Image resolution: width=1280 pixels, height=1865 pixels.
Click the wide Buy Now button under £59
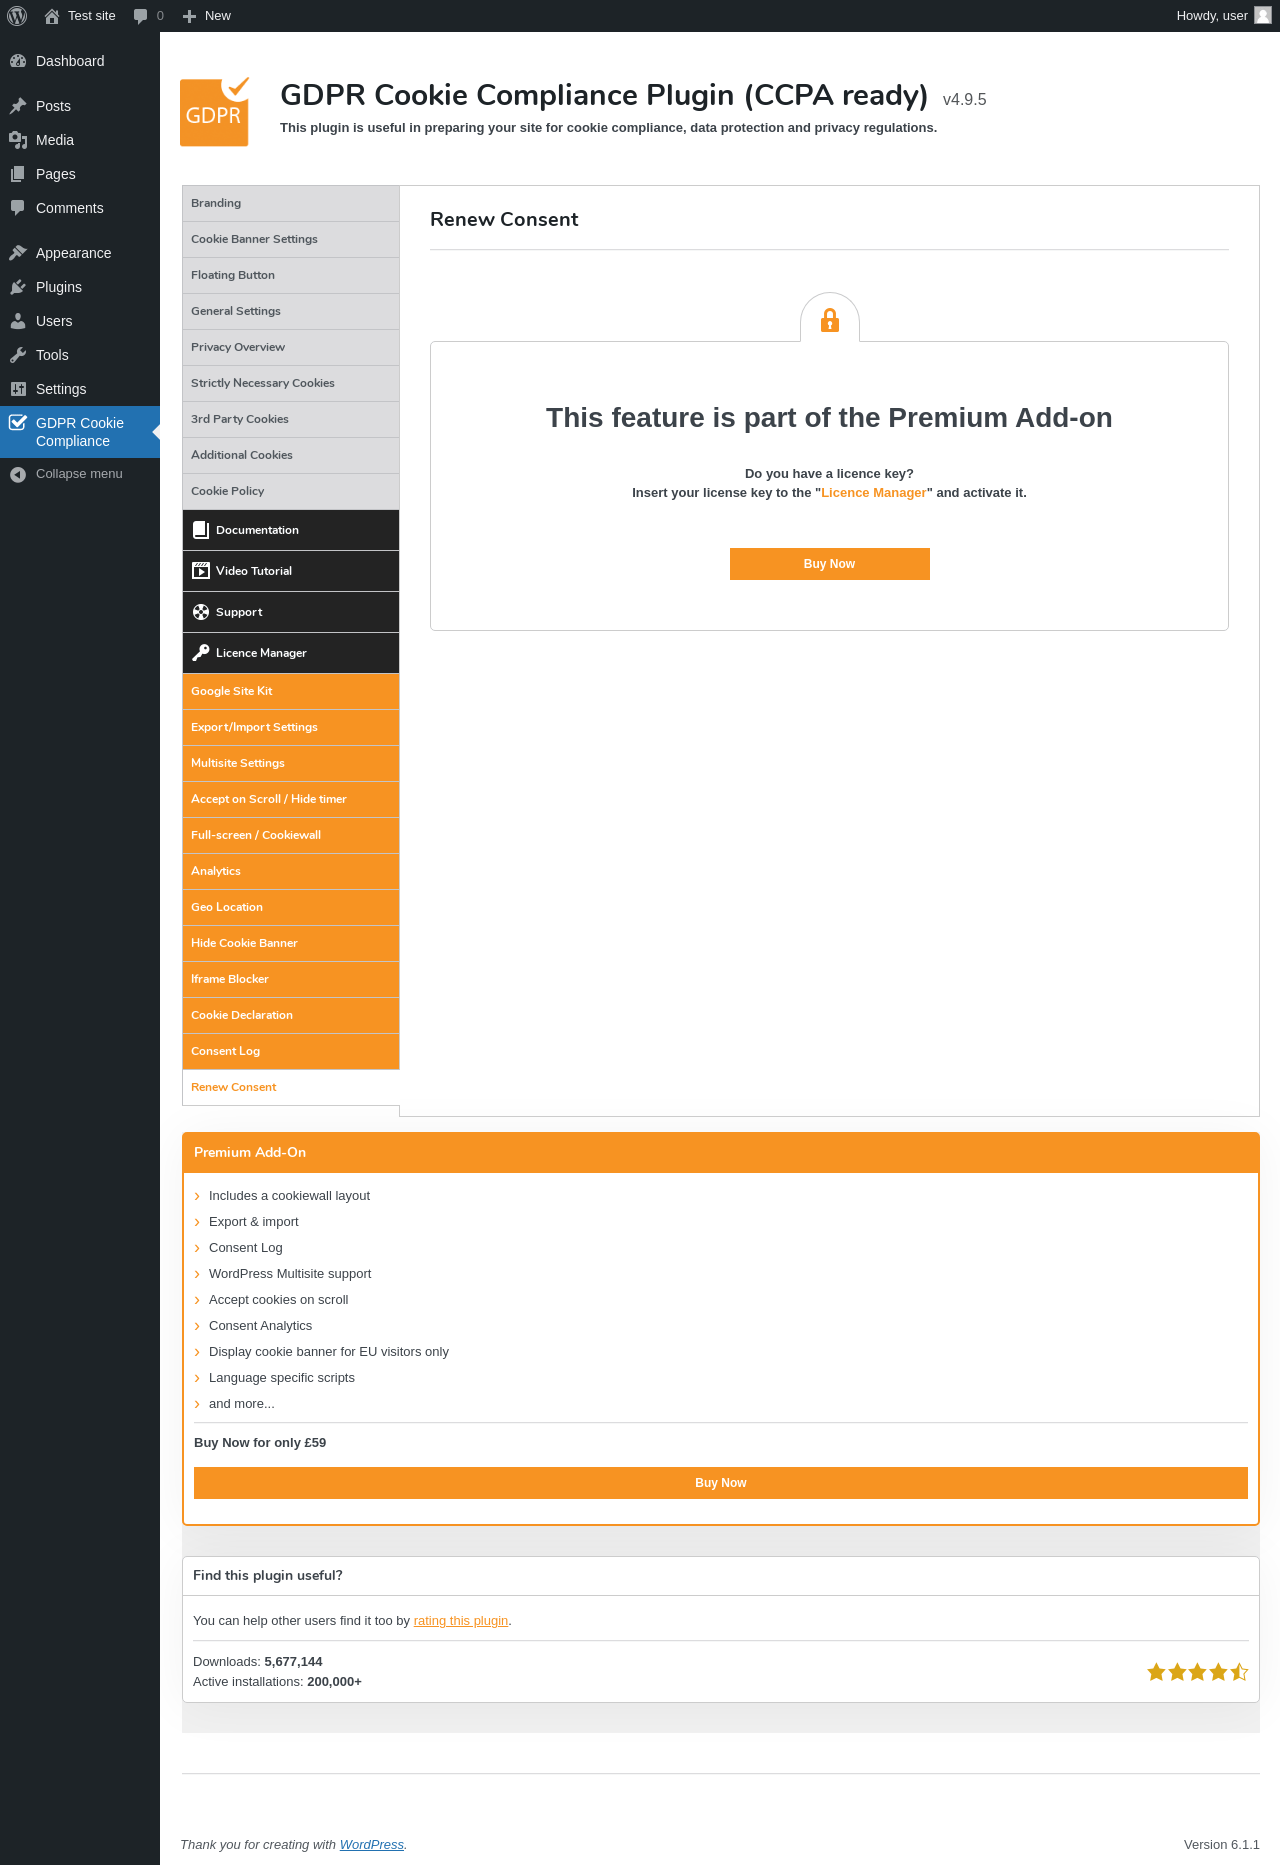click(721, 1483)
